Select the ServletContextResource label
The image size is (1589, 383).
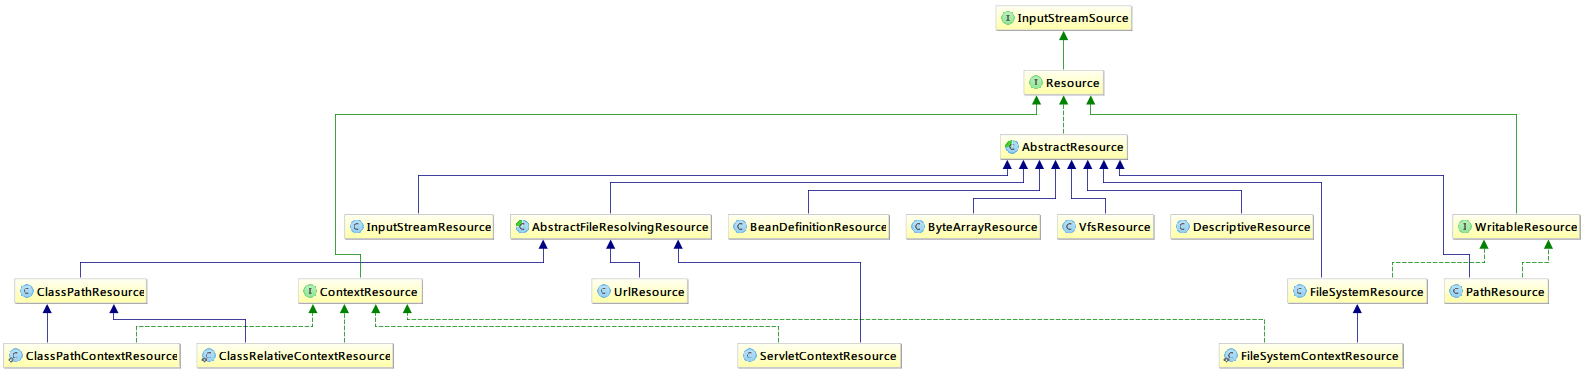[827, 356]
